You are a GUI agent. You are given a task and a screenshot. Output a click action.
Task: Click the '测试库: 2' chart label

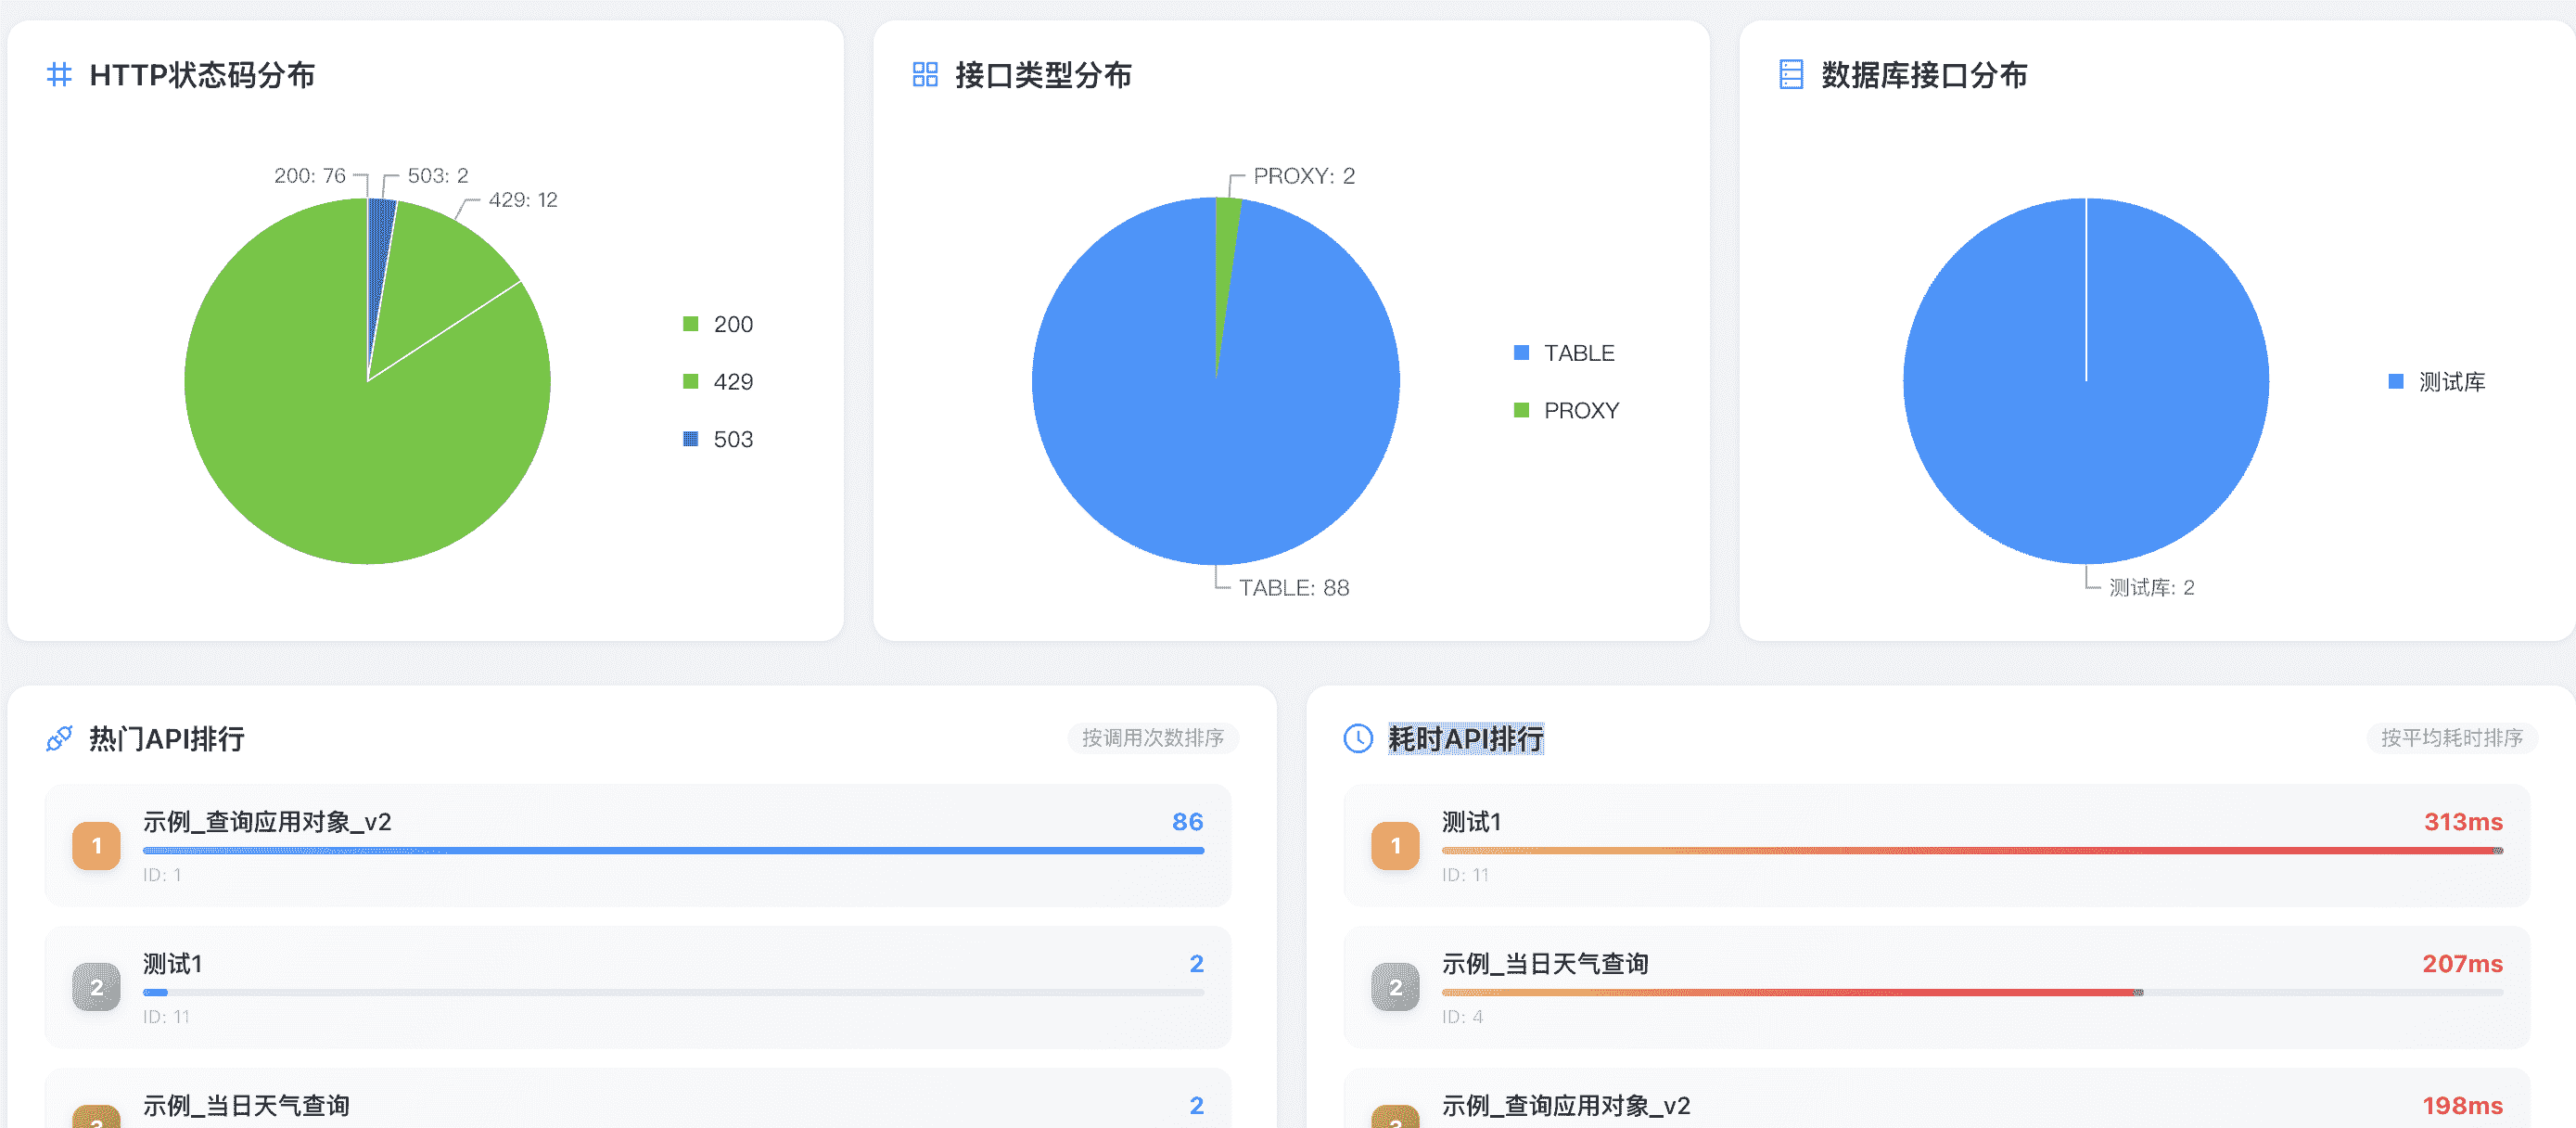(2152, 588)
